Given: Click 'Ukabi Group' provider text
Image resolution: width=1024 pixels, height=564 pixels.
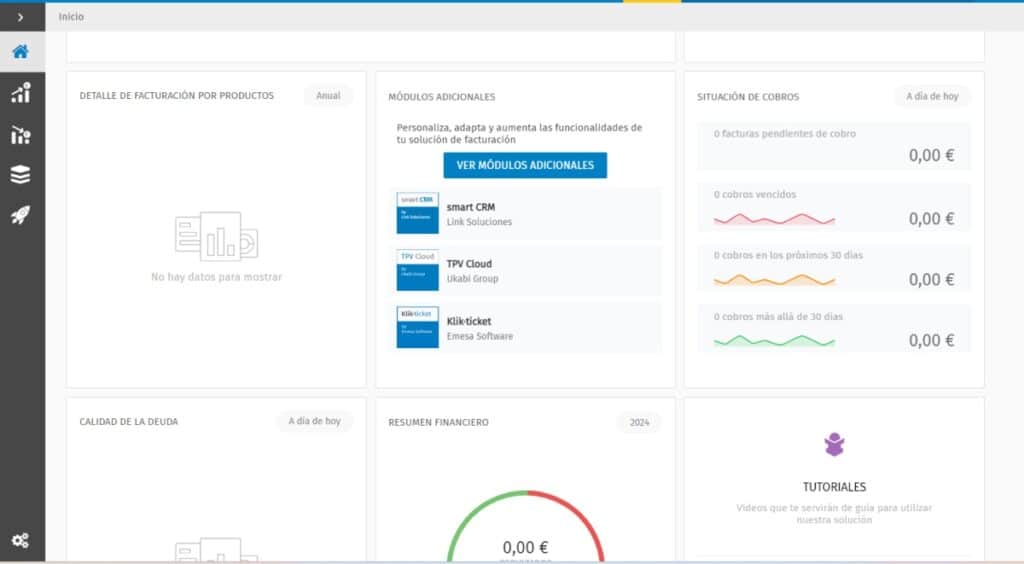Looking at the screenshot, I should pyautogui.click(x=472, y=279).
